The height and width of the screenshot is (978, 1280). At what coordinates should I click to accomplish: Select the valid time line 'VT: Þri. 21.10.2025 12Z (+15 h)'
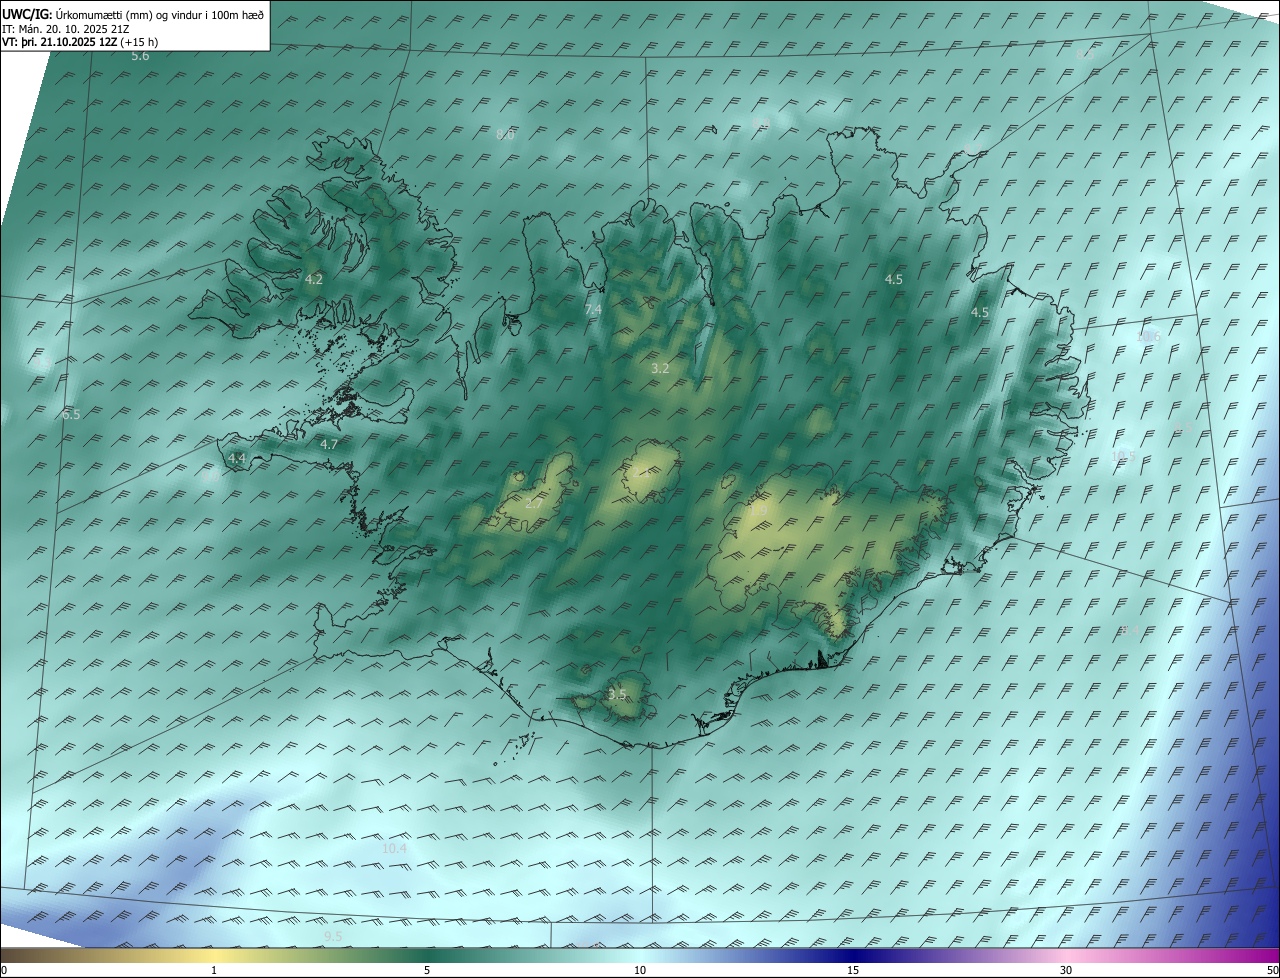[80, 42]
